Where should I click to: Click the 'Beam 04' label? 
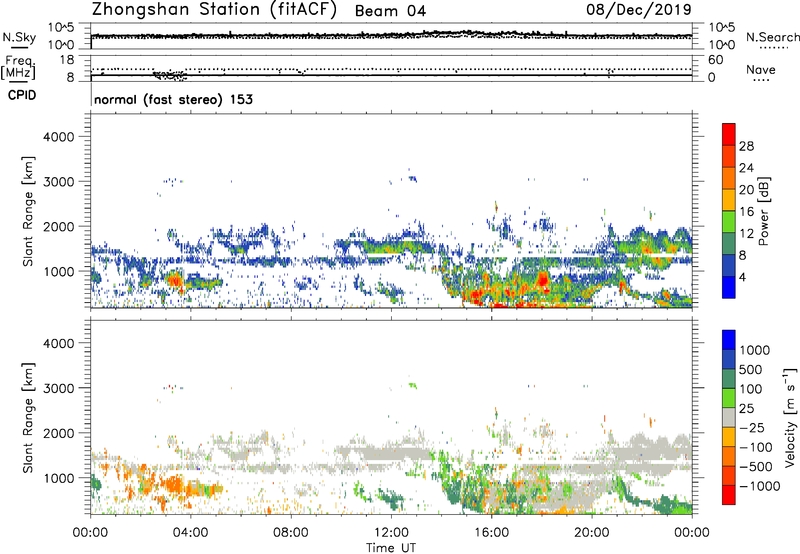(x=390, y=11)
